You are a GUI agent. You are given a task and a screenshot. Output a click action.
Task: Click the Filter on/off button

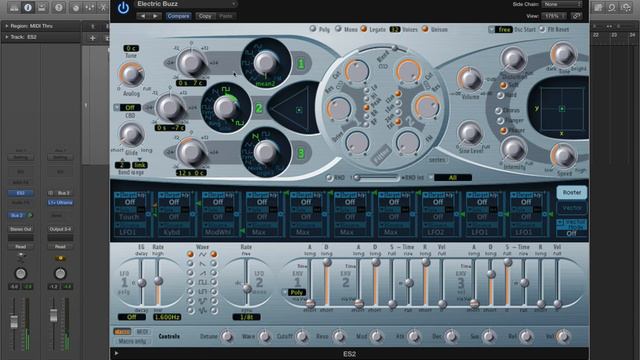click(381, 155)
